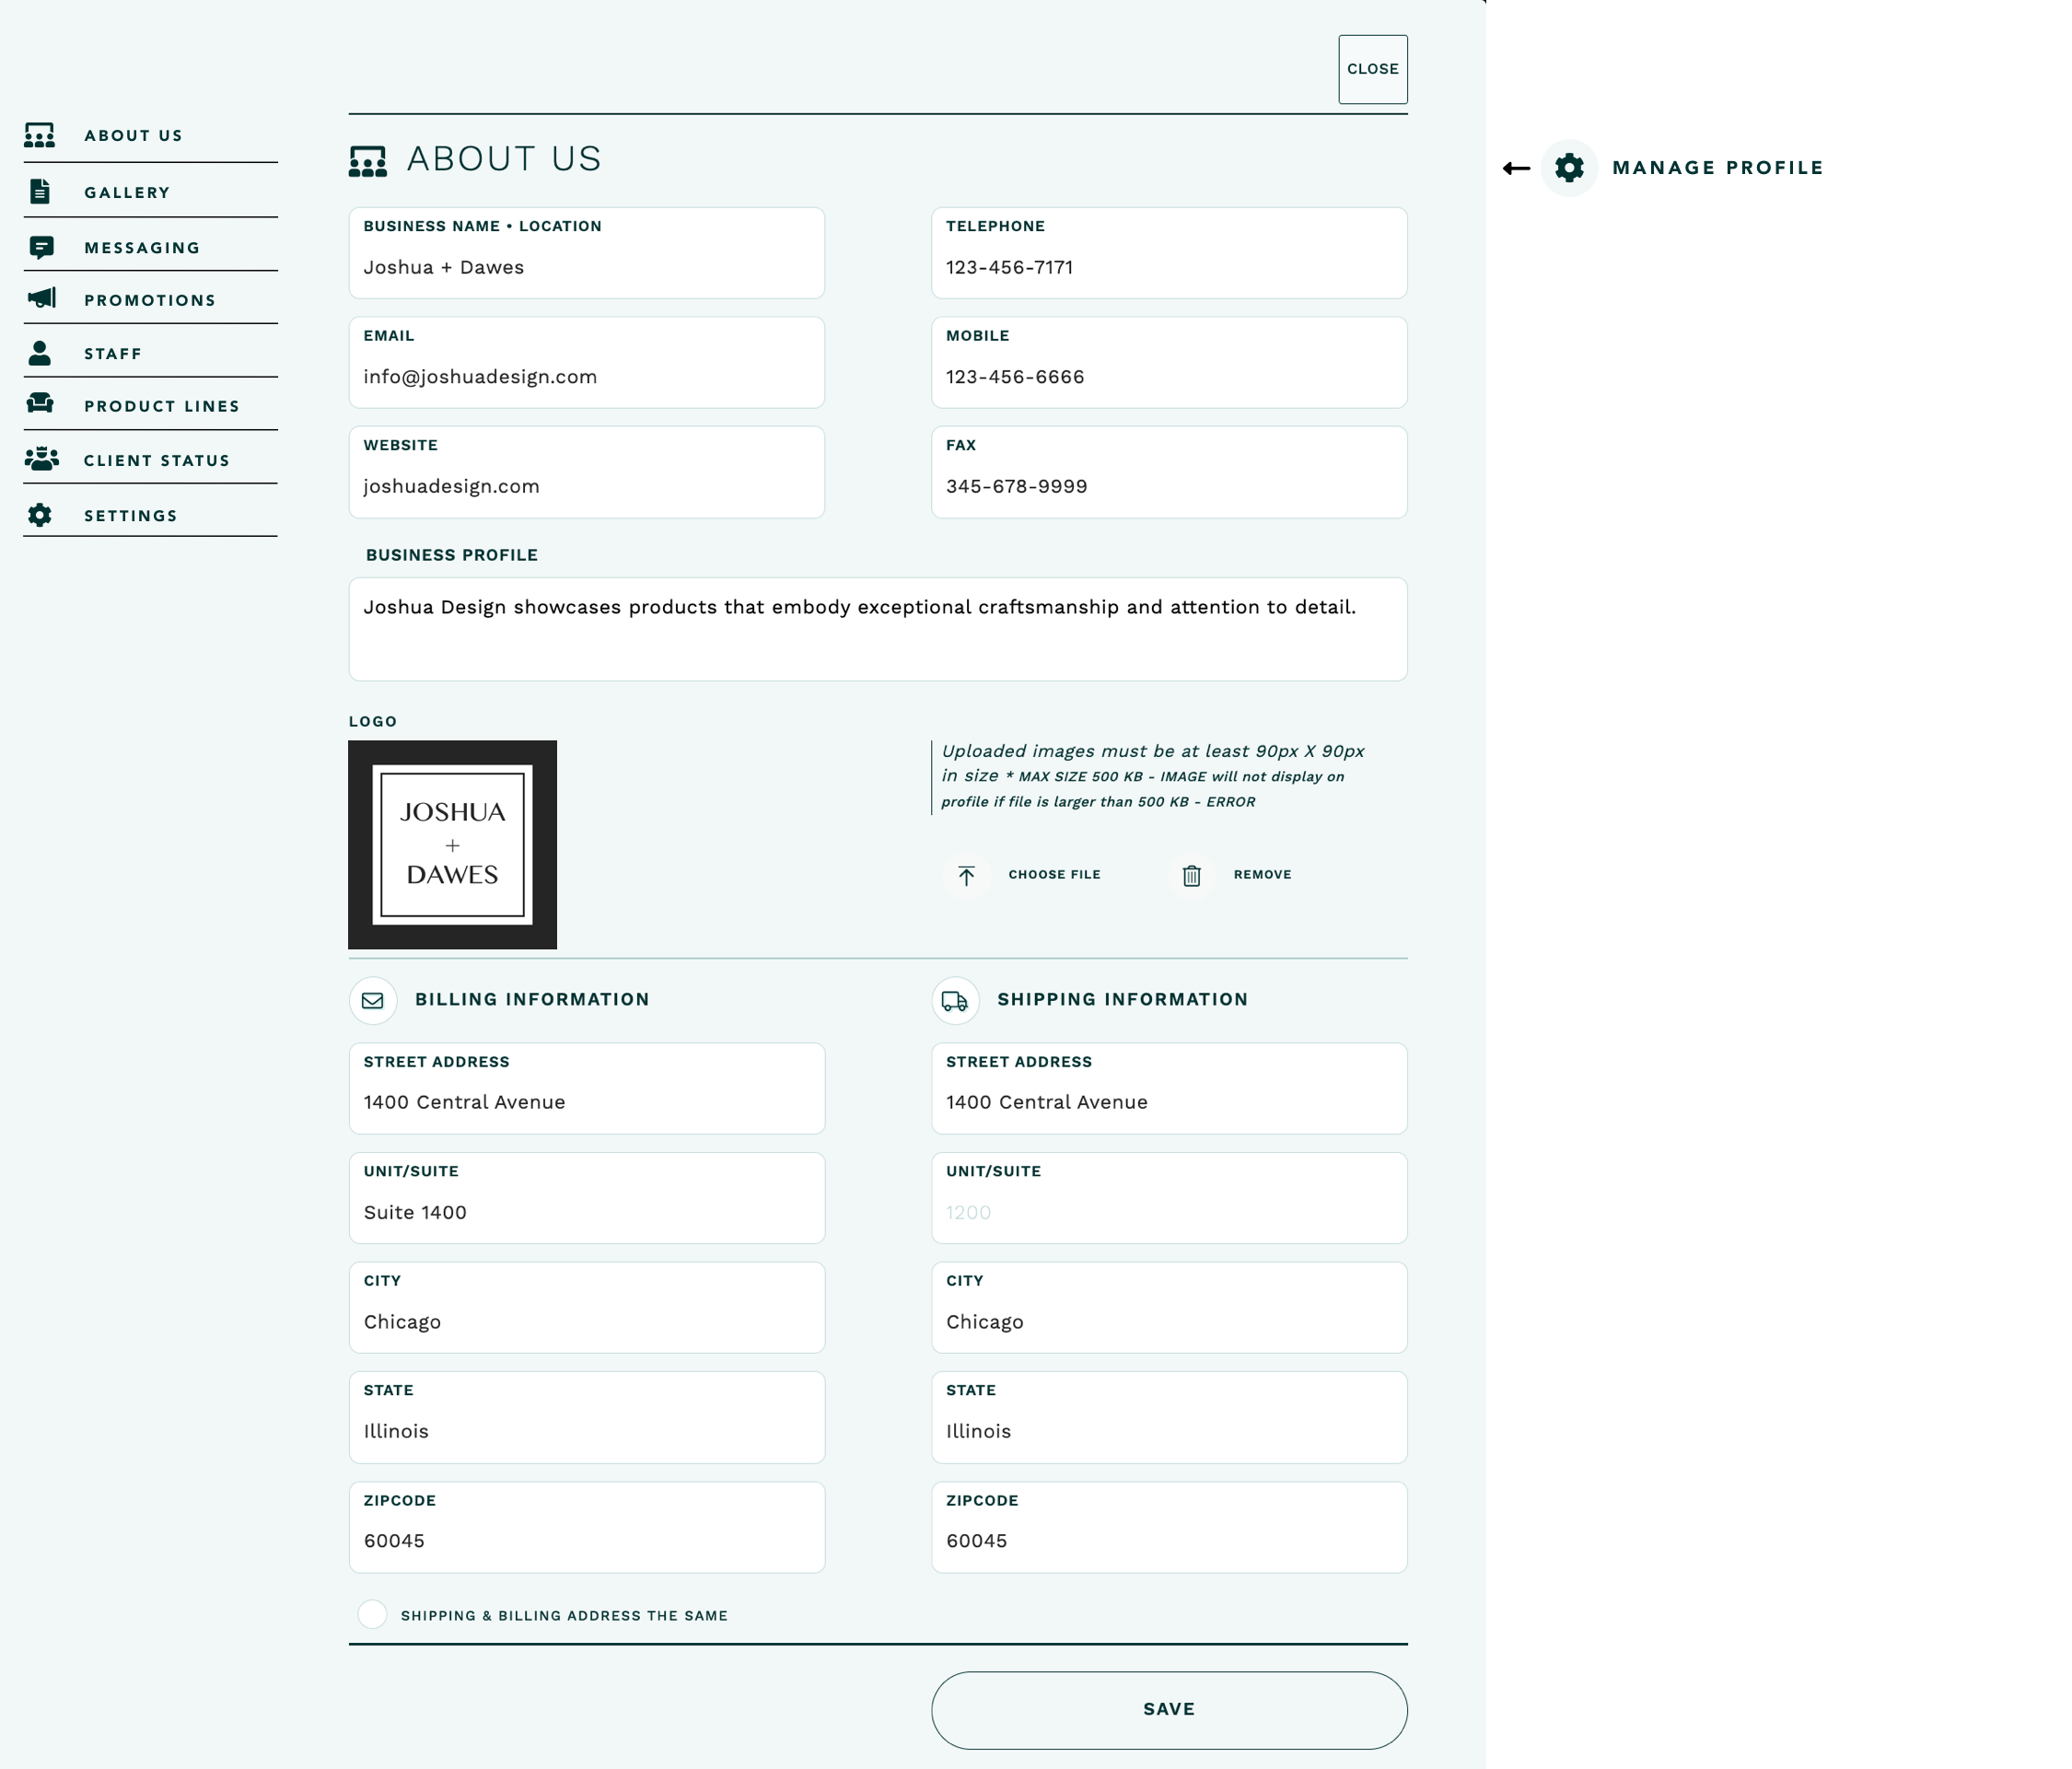Click the Joshua + Dawes logo thumbnail
Screen dimensions: 2072x1769
[x=452, y=844]
